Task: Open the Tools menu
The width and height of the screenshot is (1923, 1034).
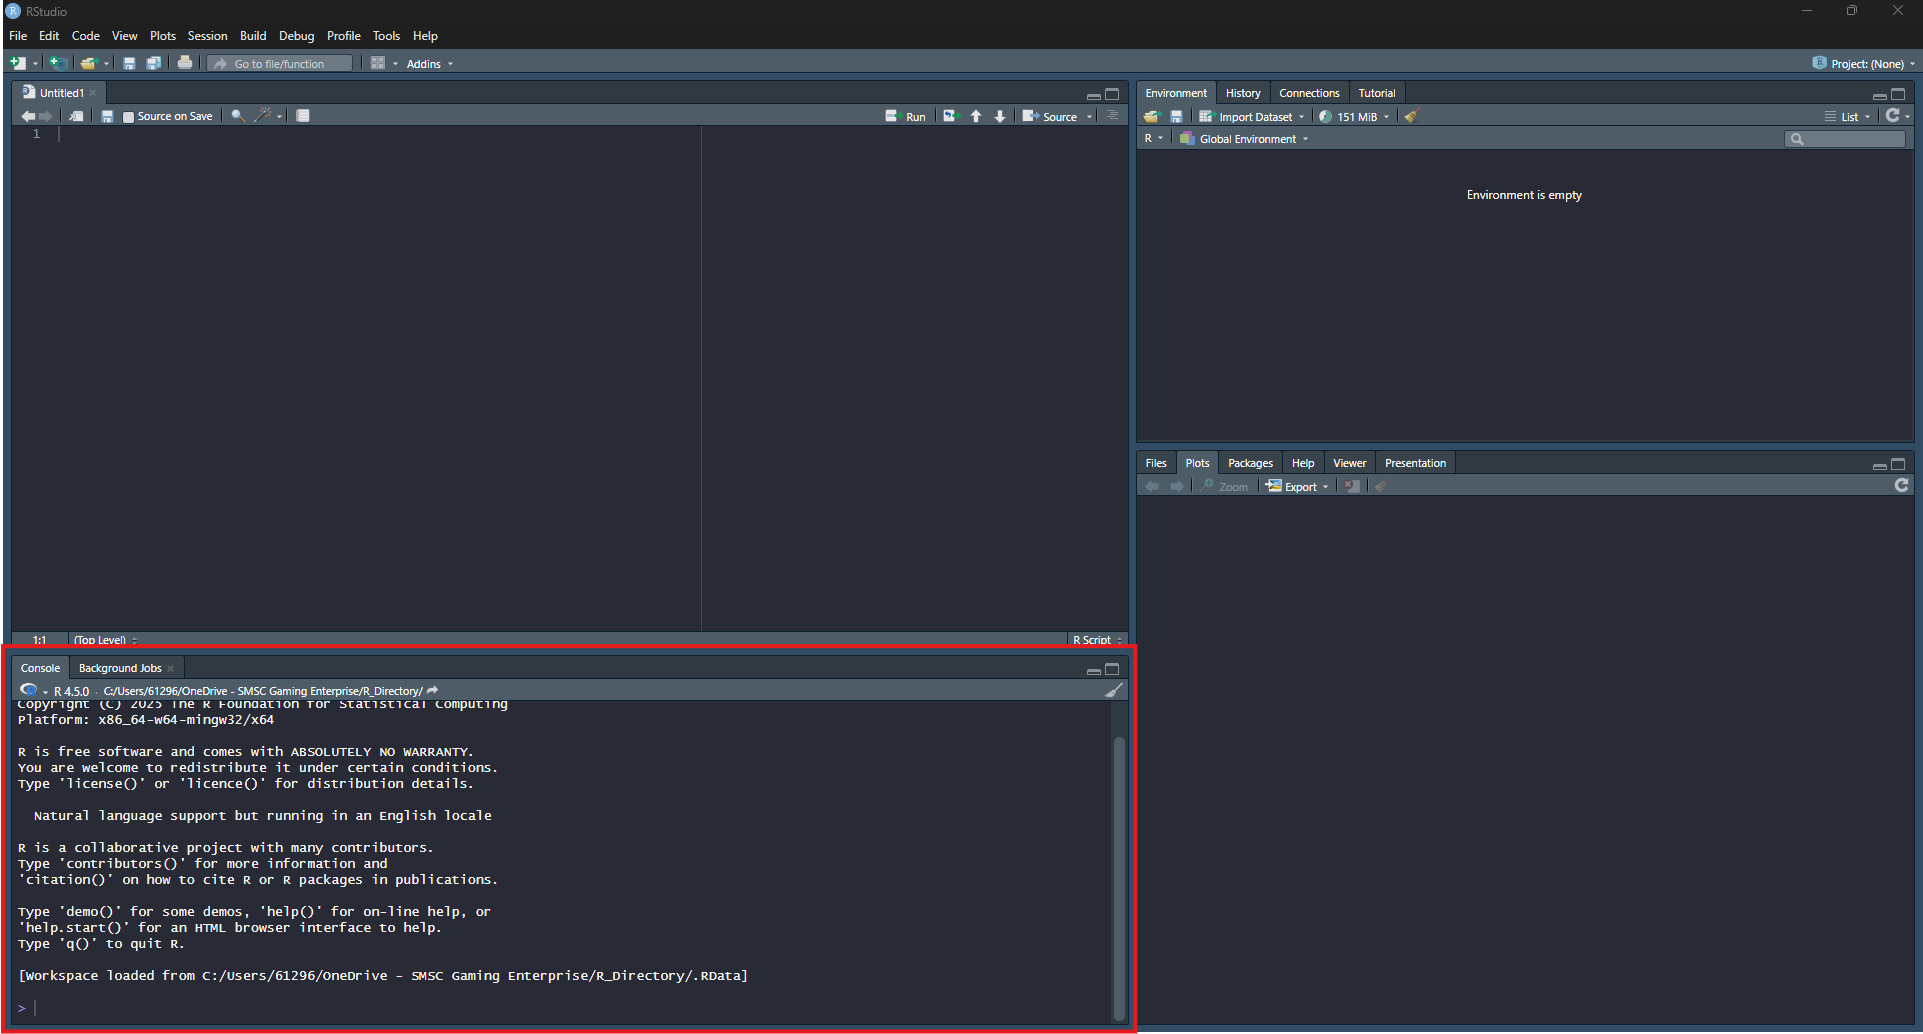Action: click(386, 36)
